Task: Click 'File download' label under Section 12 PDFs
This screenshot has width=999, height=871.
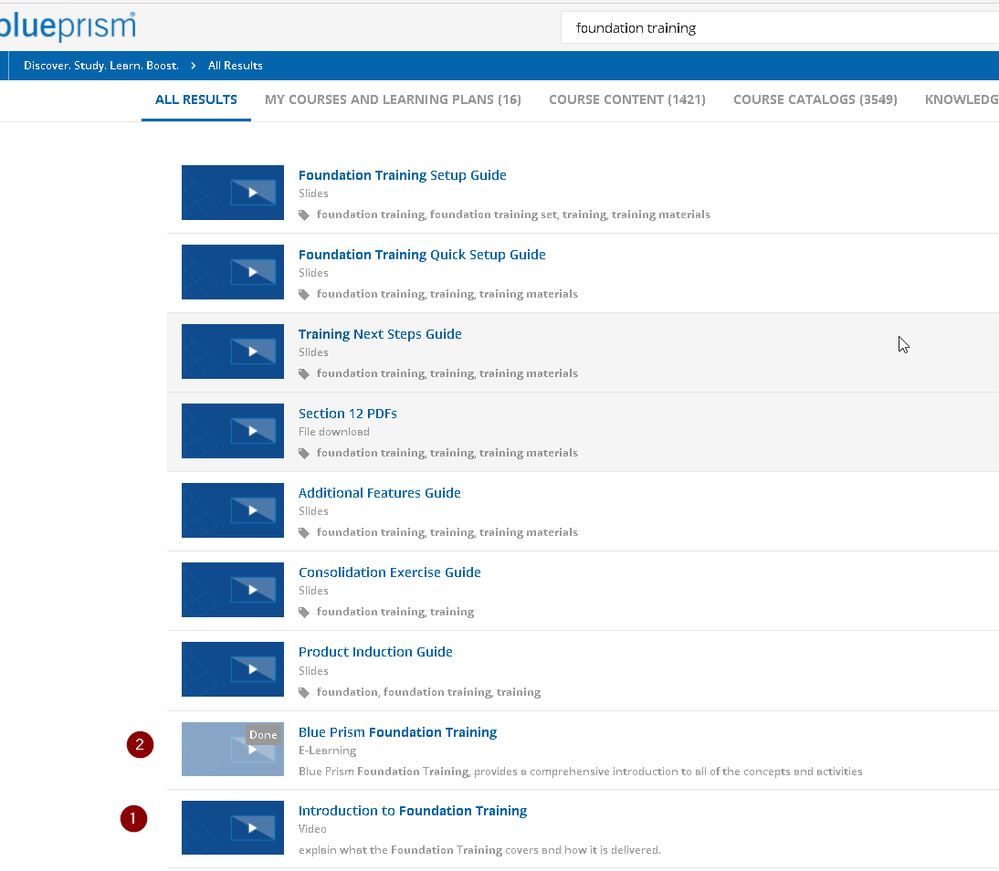Action: coord(334,432)
